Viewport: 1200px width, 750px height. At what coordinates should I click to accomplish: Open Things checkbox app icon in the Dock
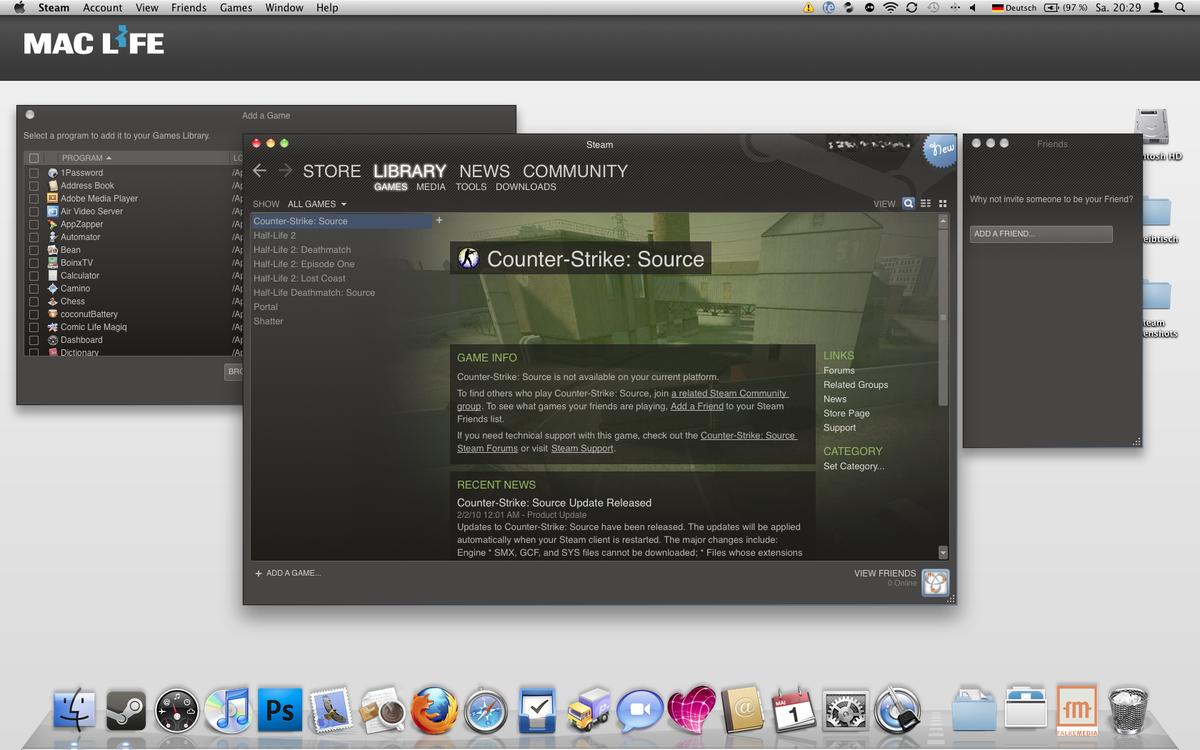538,711
